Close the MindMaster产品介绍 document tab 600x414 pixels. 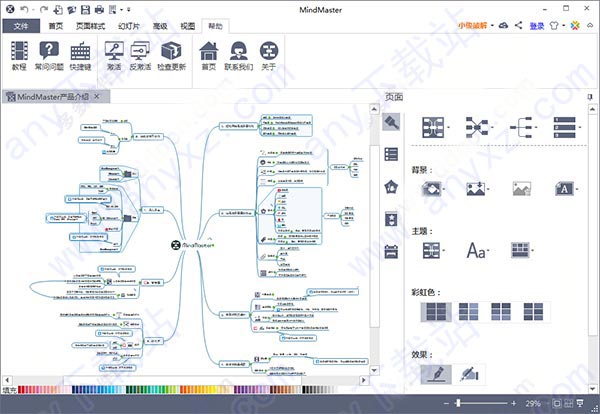(97, 96)
